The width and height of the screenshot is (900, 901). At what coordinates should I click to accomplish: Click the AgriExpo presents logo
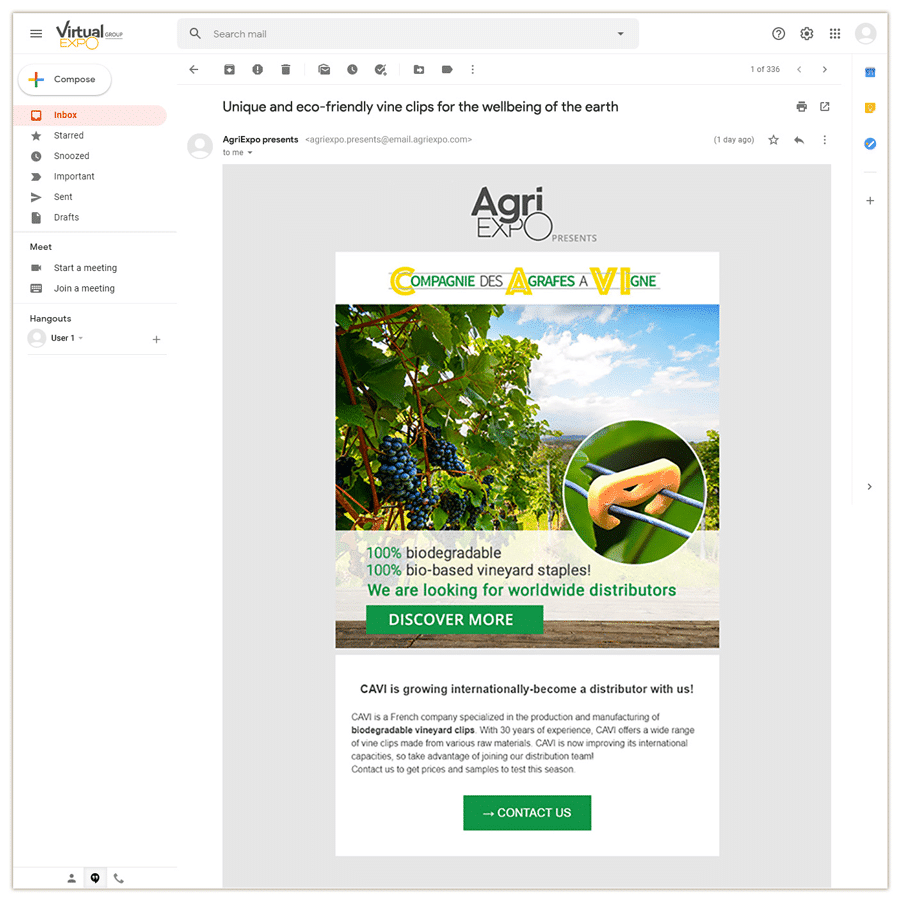coord(533,214)
